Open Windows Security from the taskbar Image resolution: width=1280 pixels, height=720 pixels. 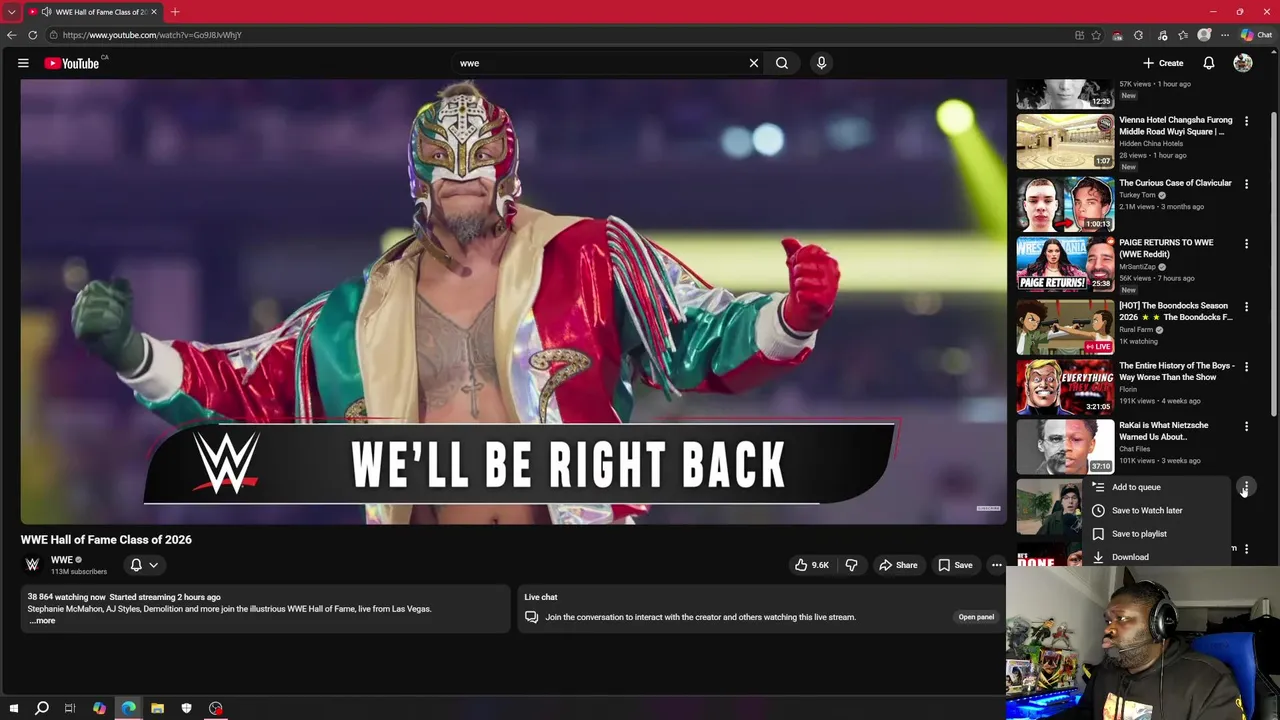click(186, 708)
